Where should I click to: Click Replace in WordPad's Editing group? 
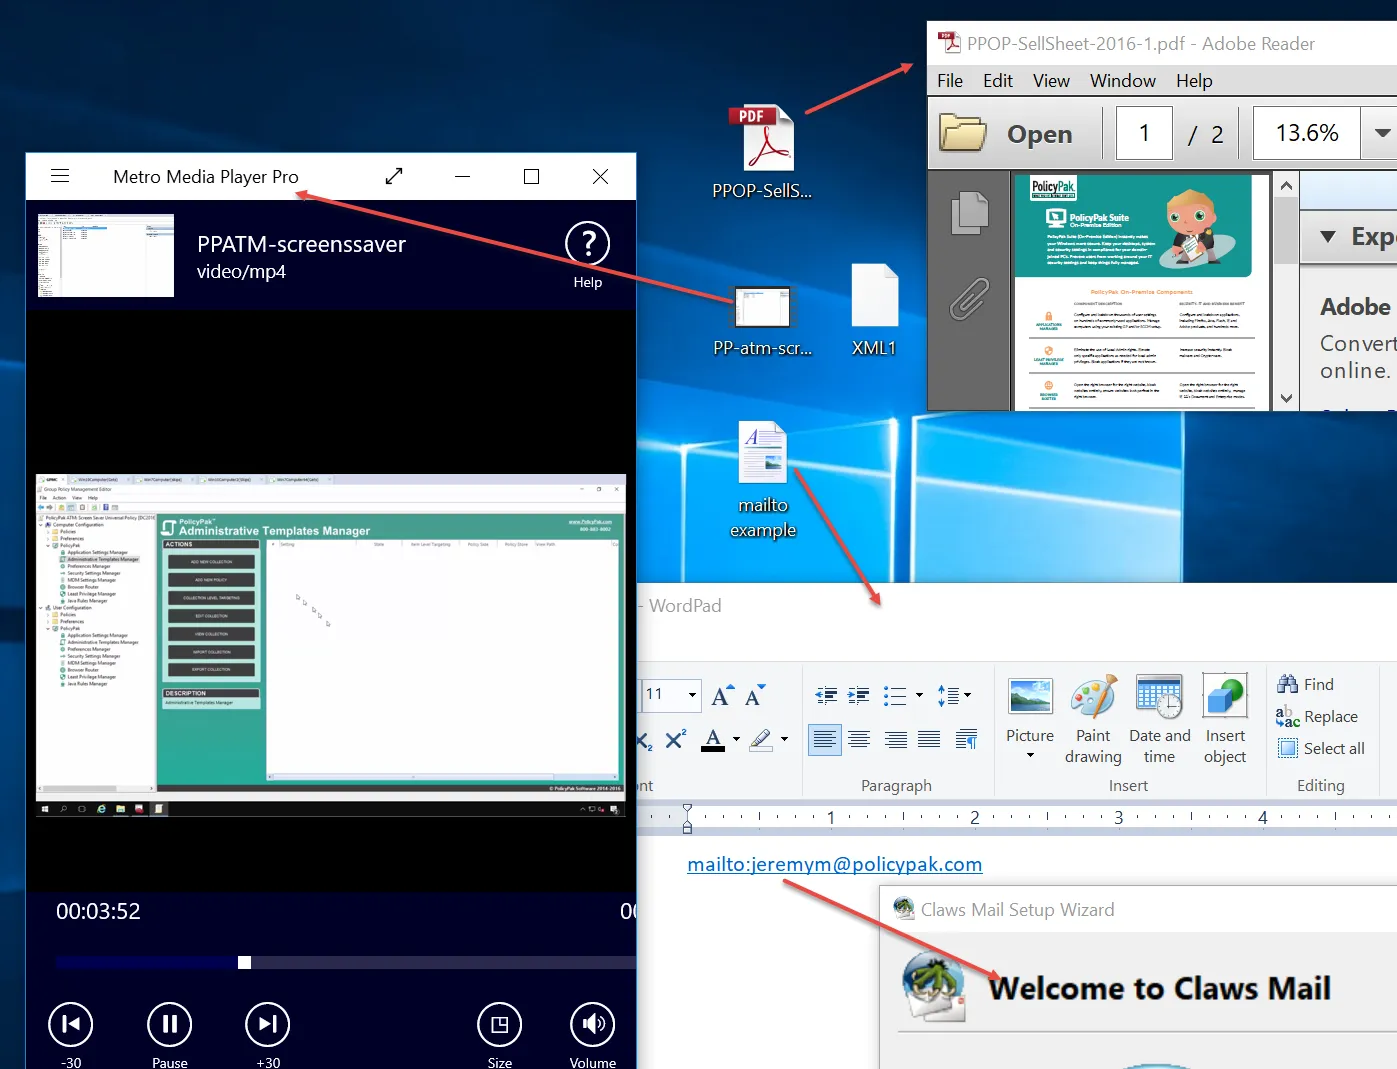(1317, 716)
